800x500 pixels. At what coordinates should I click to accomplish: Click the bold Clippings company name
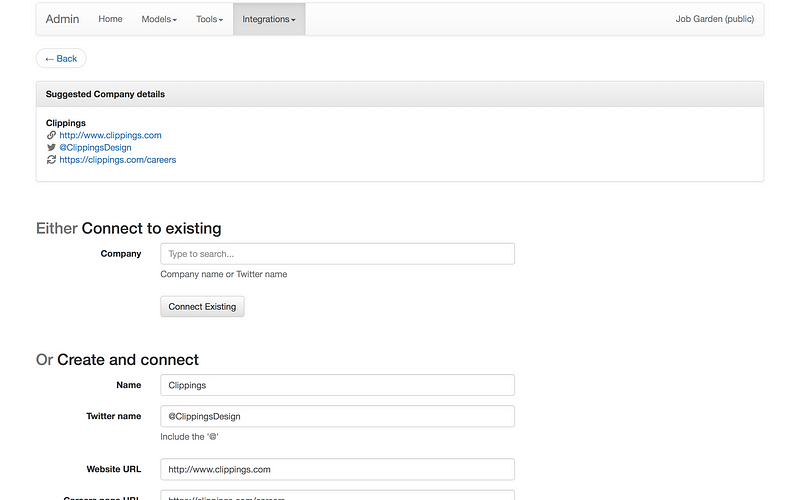(x=66, y=123)
